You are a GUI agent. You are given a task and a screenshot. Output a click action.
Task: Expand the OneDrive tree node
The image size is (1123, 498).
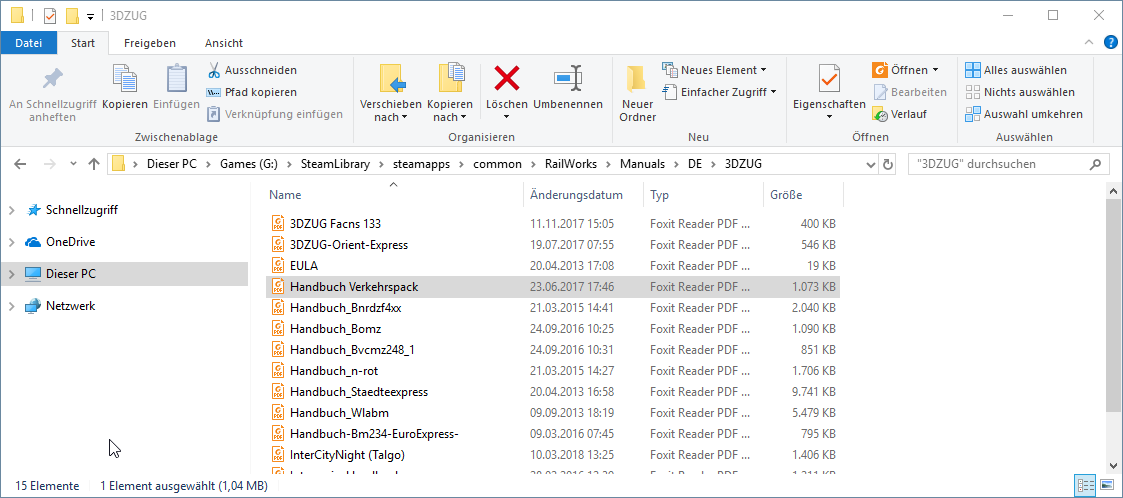pyautogui.click(x=11, y=242)
